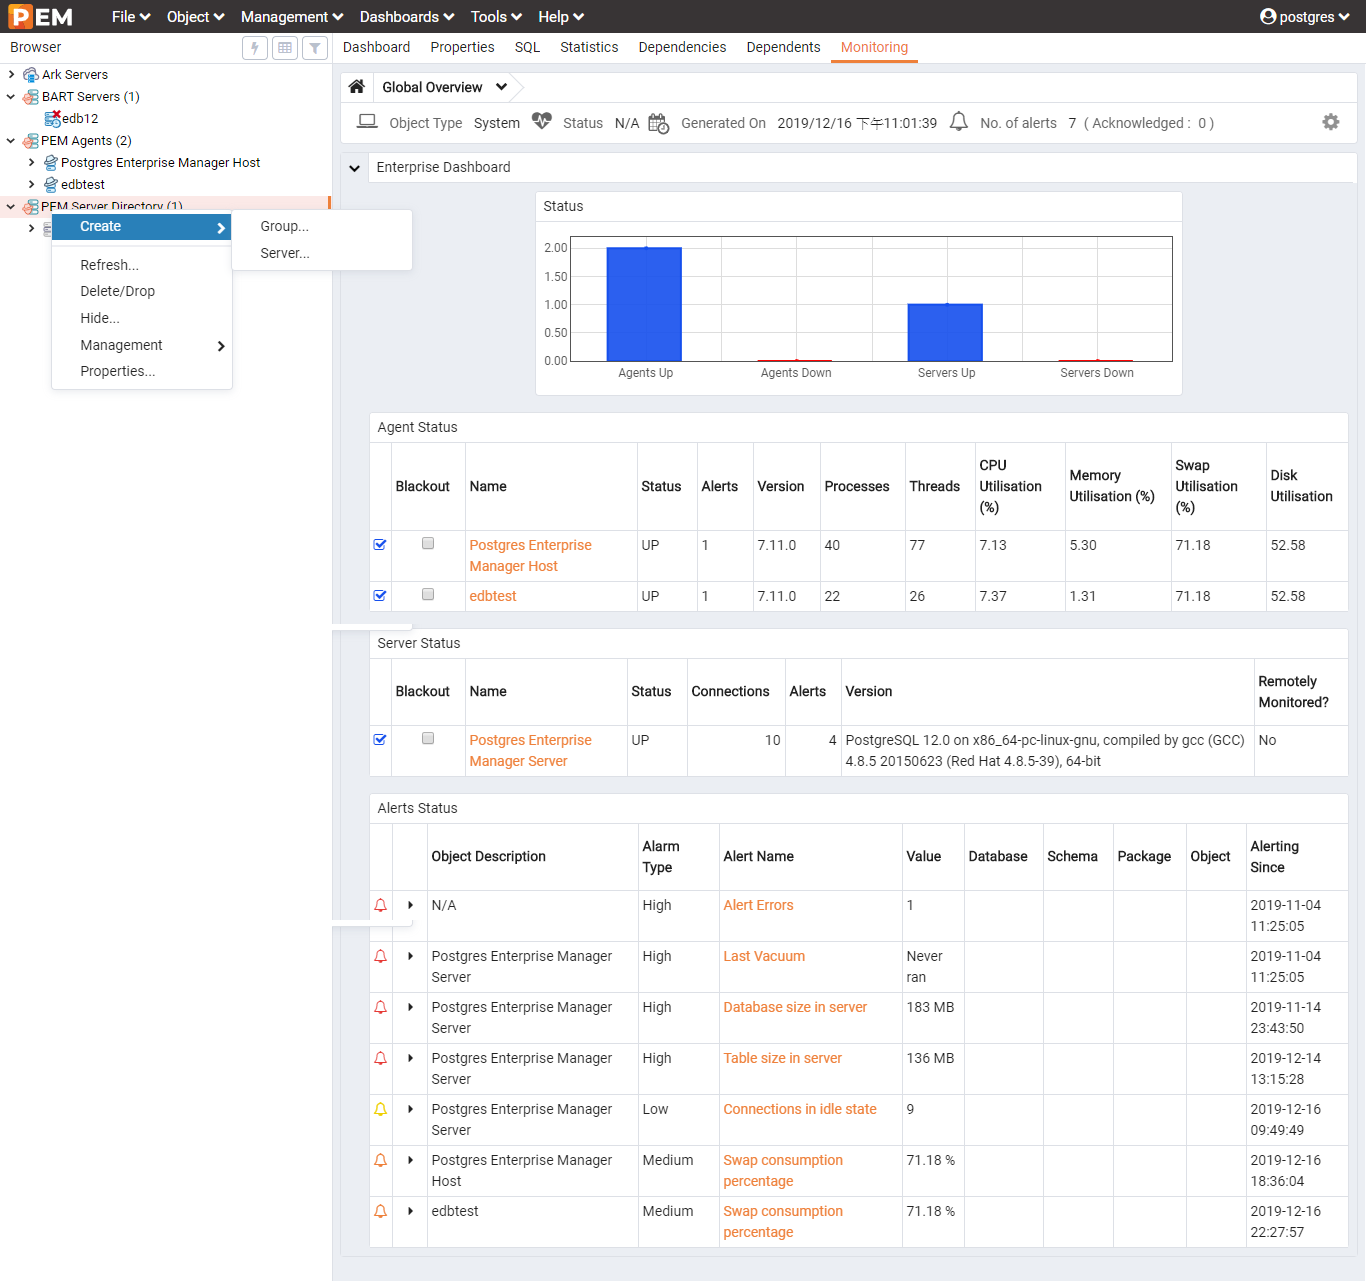Click the Ark Servers tree icon

31,75
